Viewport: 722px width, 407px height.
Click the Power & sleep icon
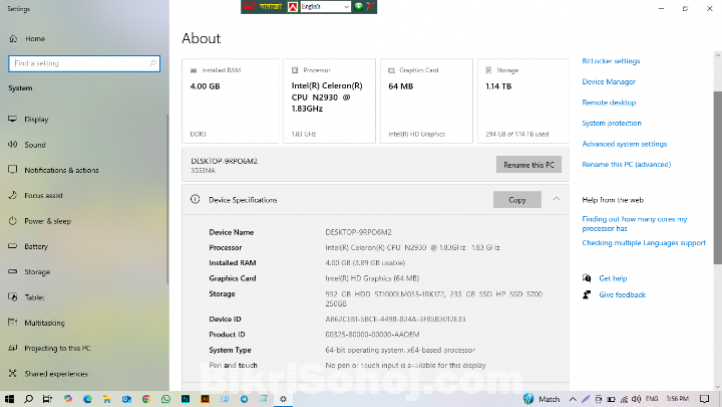click(13, 221)
